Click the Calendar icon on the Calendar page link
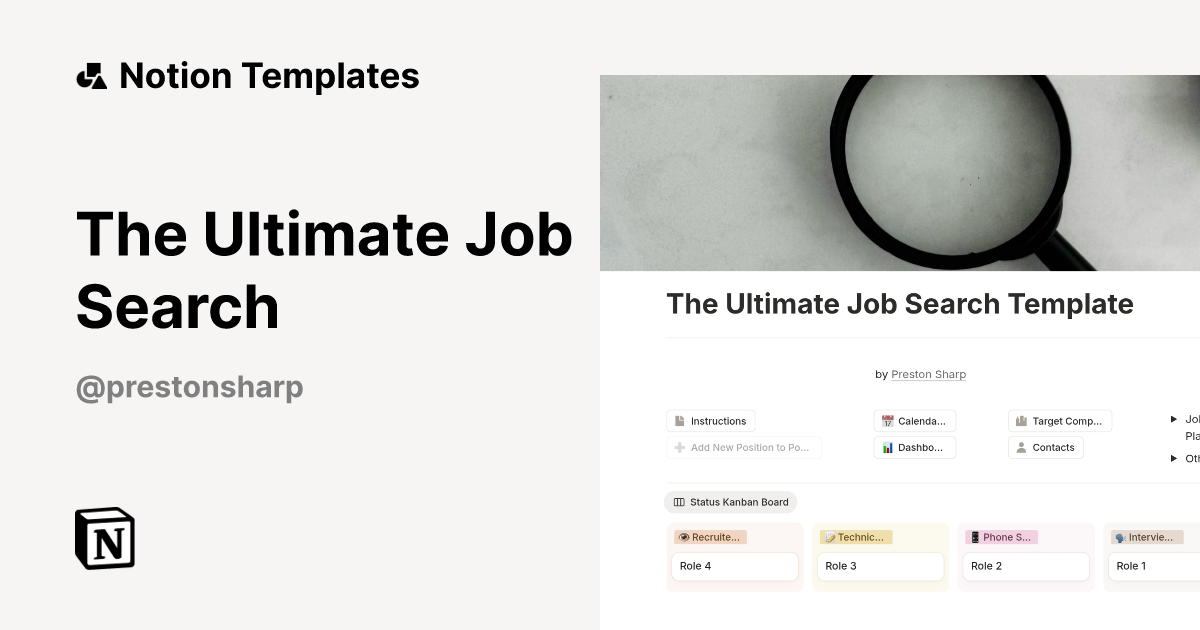This screenshot has width=1200, height=630. click(x=887, y=420)
